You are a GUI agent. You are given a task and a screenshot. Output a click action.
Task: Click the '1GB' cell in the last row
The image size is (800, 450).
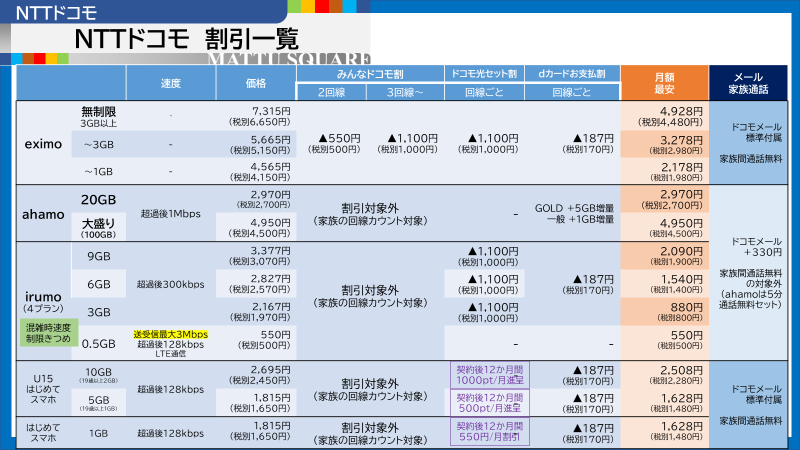[98, 433]
